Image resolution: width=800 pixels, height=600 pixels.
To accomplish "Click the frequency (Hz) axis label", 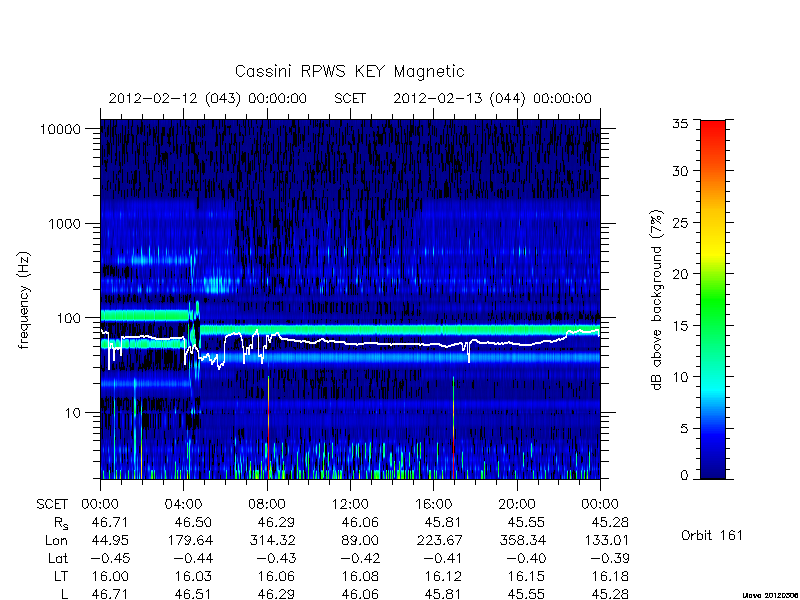I will pyautogui.click(x=24, y=300).
